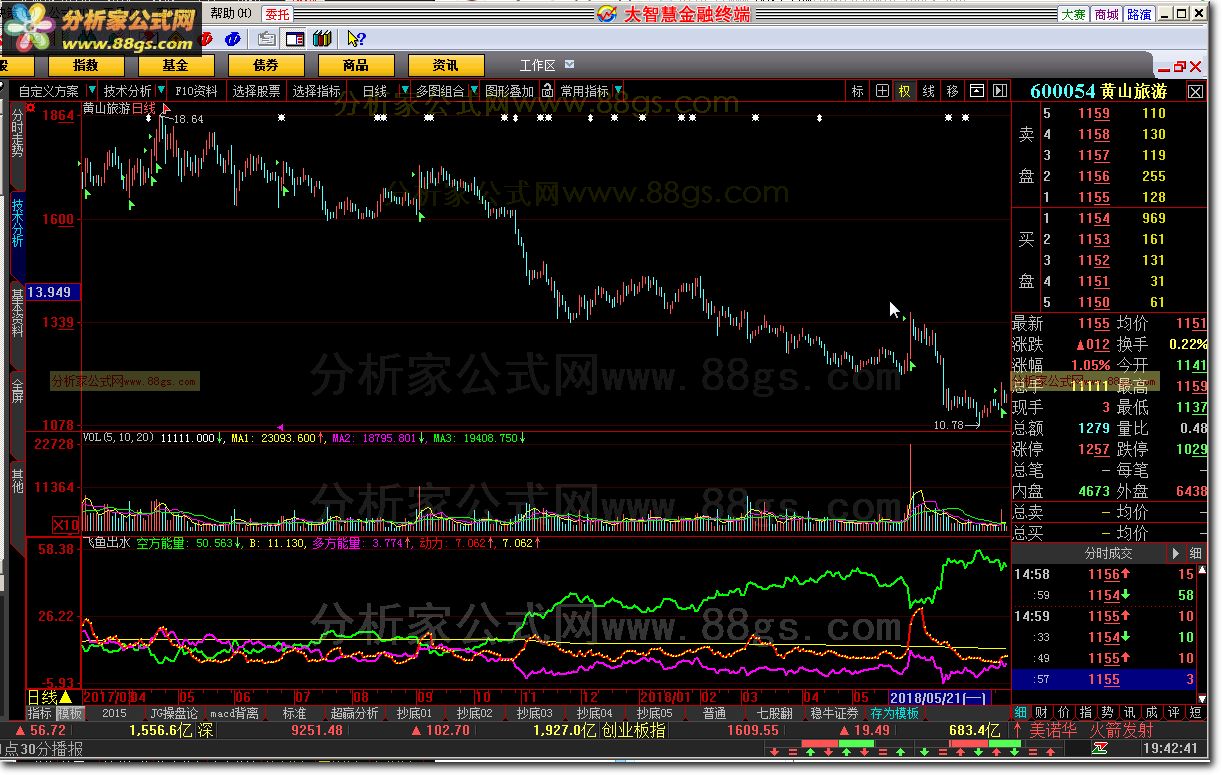Select the 抄底01 template tab
The image size is (1223, 775).
click(414, 714)
